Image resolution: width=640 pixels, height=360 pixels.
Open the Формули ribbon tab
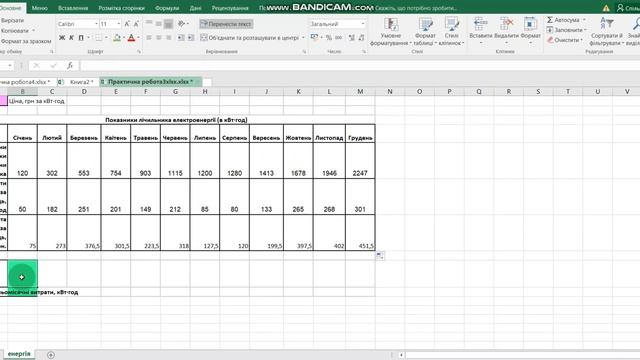click(x=167, y=8)
